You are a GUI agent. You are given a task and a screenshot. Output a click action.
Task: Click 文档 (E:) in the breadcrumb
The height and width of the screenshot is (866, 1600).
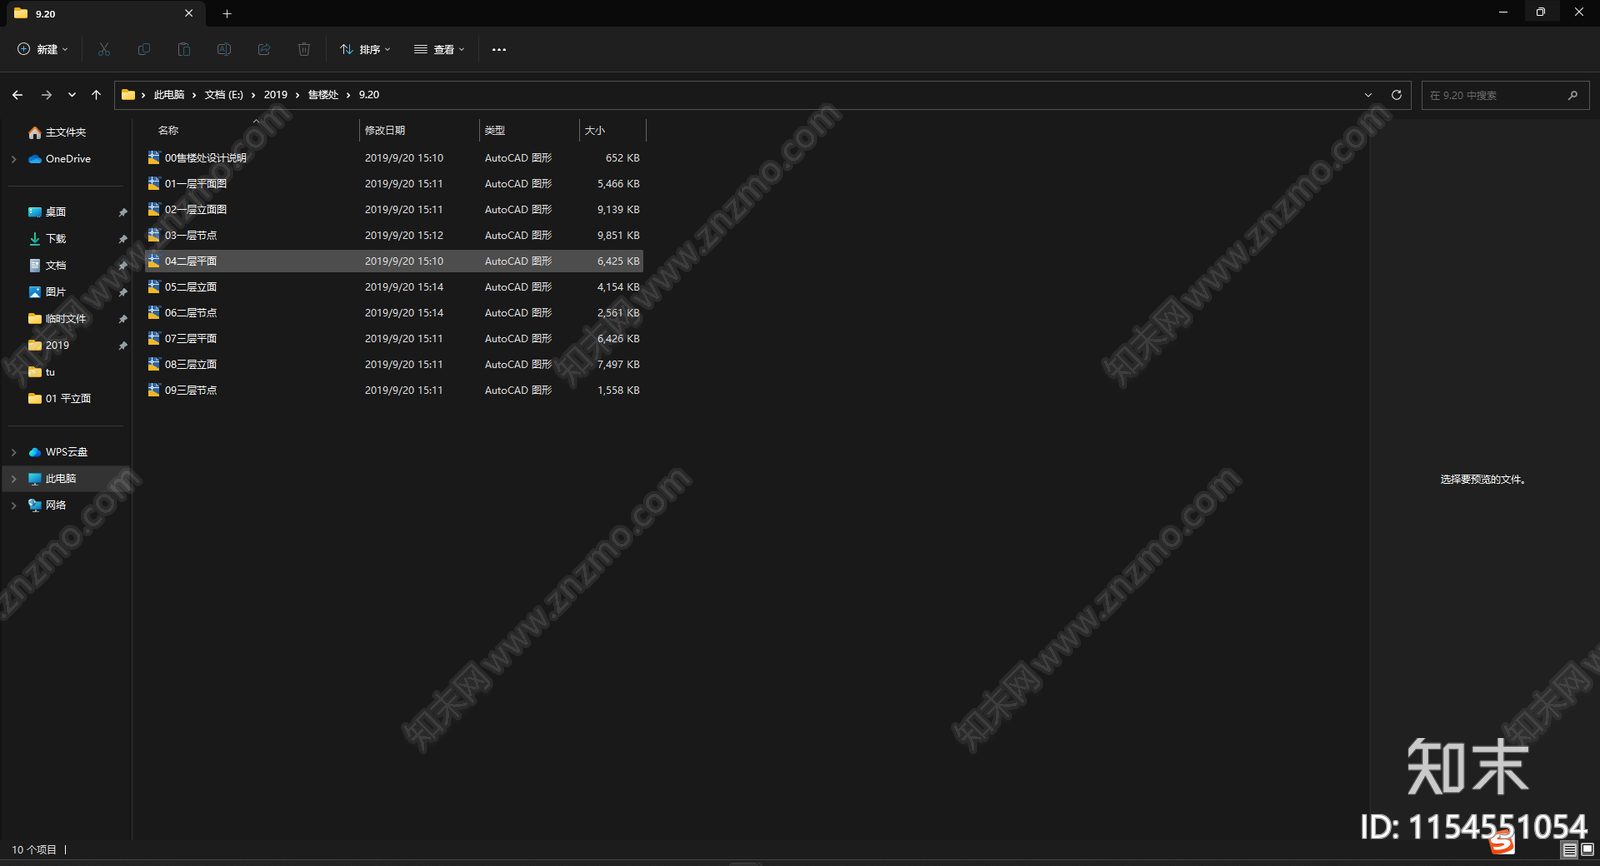pyautogui.click(x=224, y=95)
